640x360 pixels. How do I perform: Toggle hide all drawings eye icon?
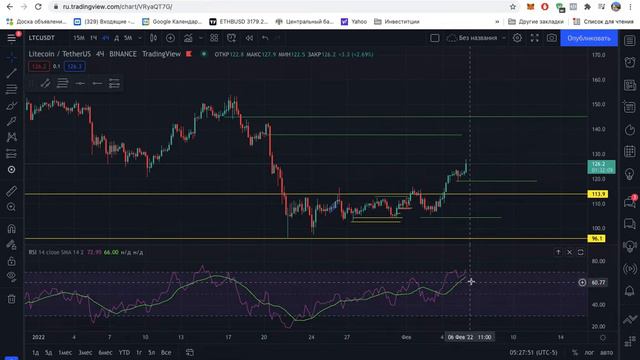click(11, 277)
